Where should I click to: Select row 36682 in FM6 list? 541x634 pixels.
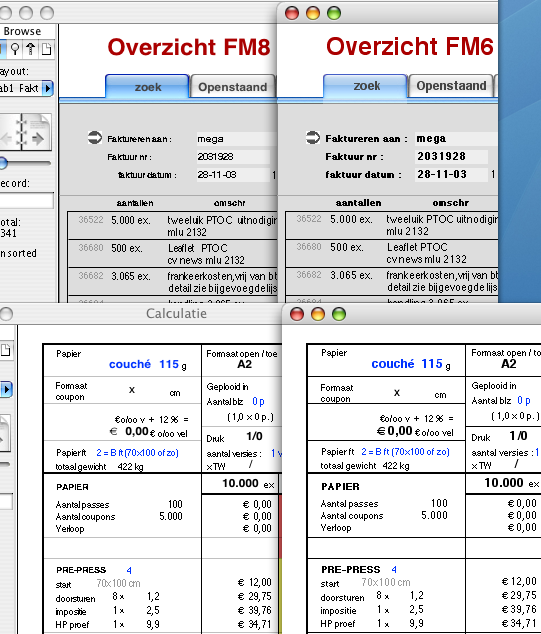click(x=392, y=281)
